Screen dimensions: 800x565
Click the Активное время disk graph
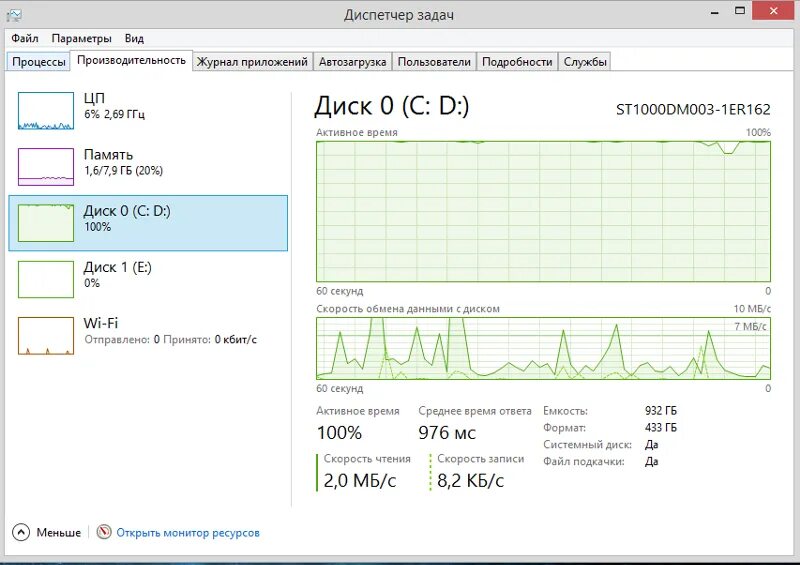543,211
